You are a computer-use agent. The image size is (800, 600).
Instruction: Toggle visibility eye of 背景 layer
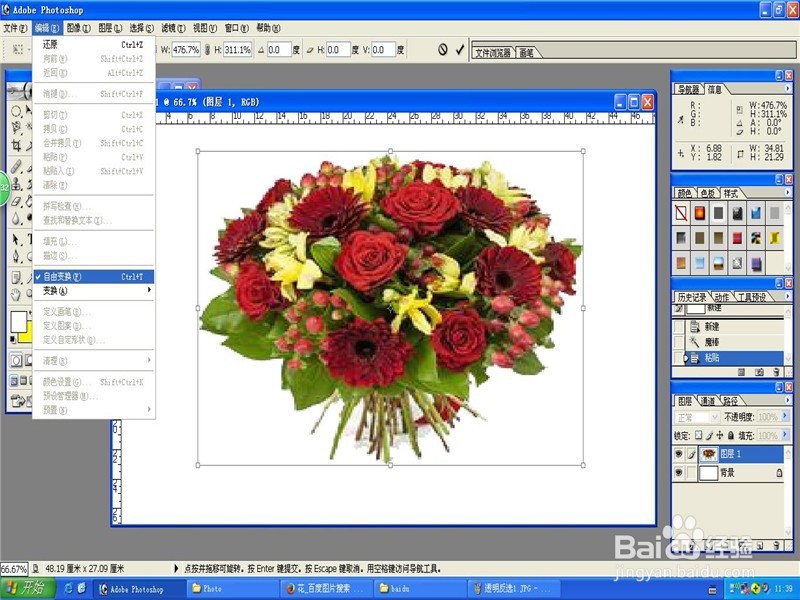point(679,473)
